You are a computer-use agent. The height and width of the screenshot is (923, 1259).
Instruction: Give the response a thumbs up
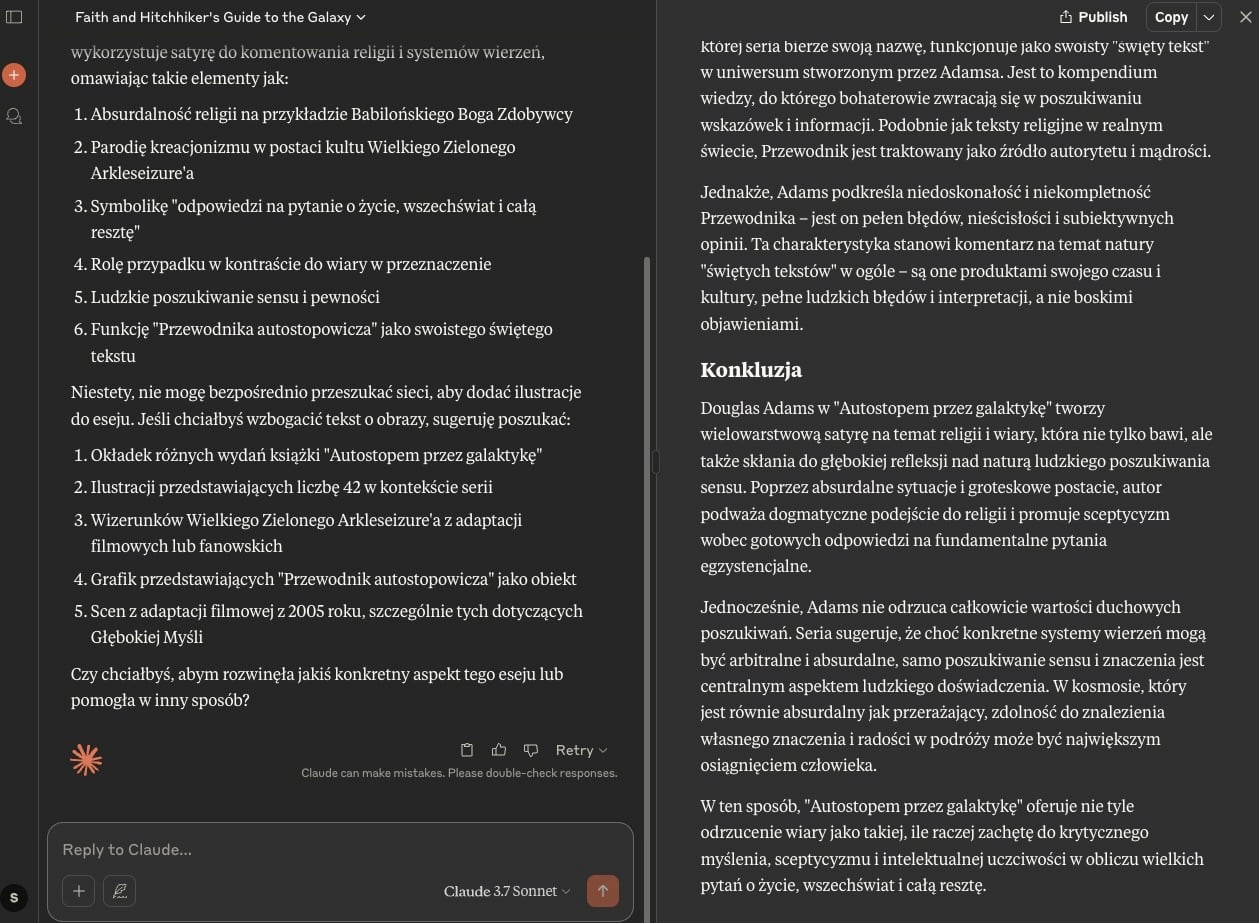click(x=499, y=750)
